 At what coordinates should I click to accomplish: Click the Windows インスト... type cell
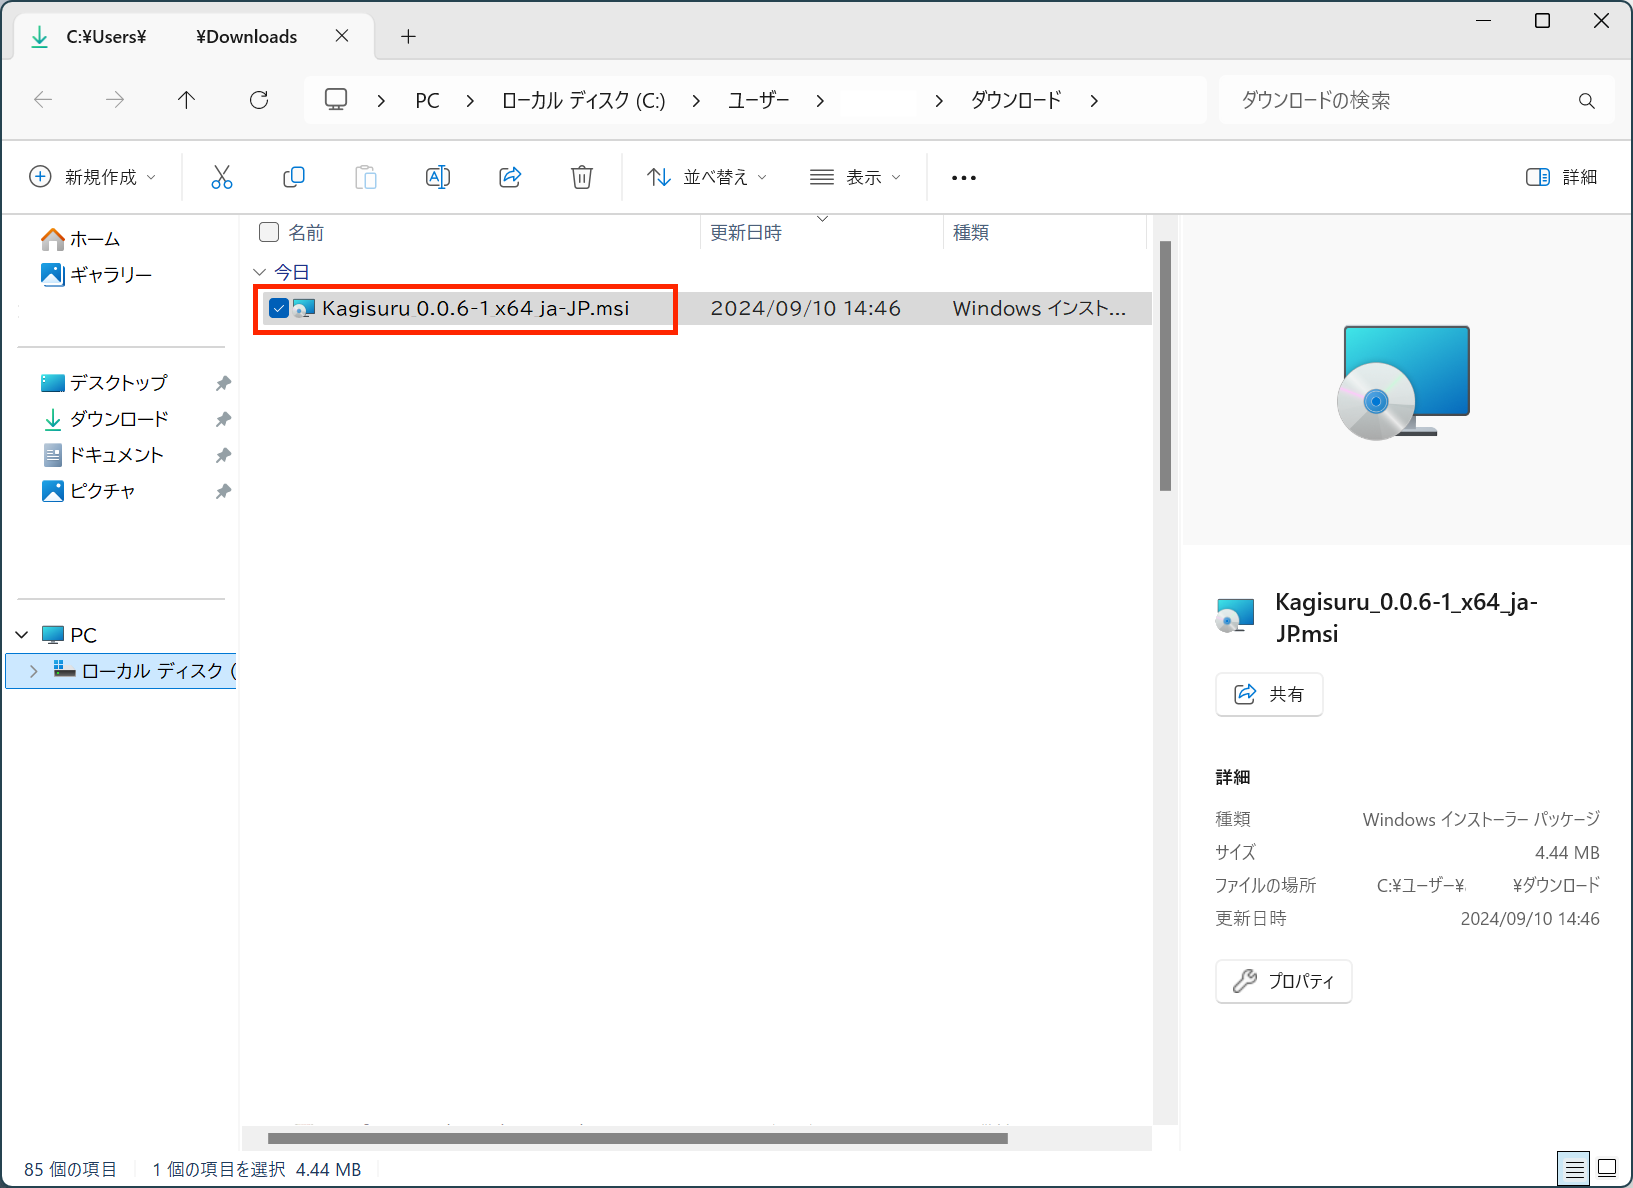[x=1039, y=308]
